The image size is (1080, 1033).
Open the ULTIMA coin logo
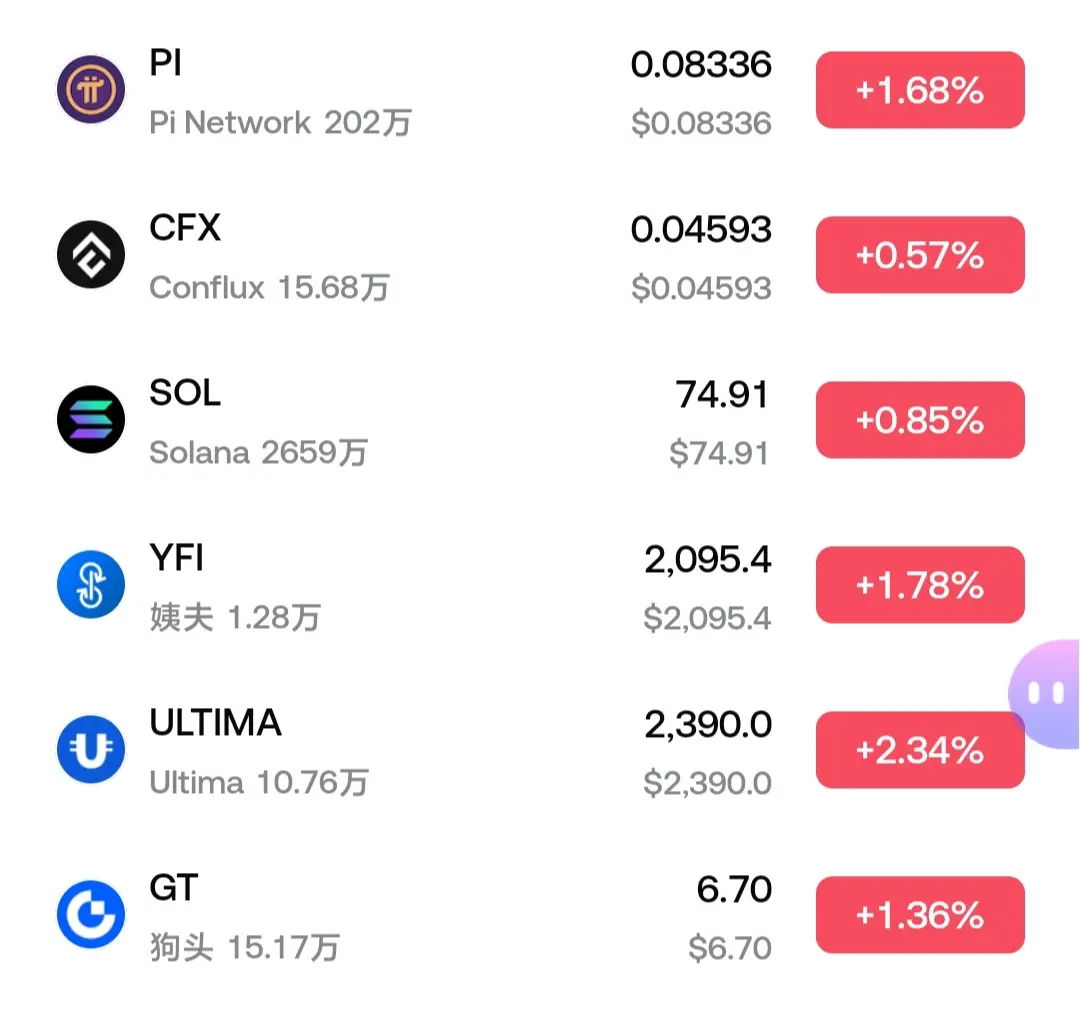[x=91, y=749]
